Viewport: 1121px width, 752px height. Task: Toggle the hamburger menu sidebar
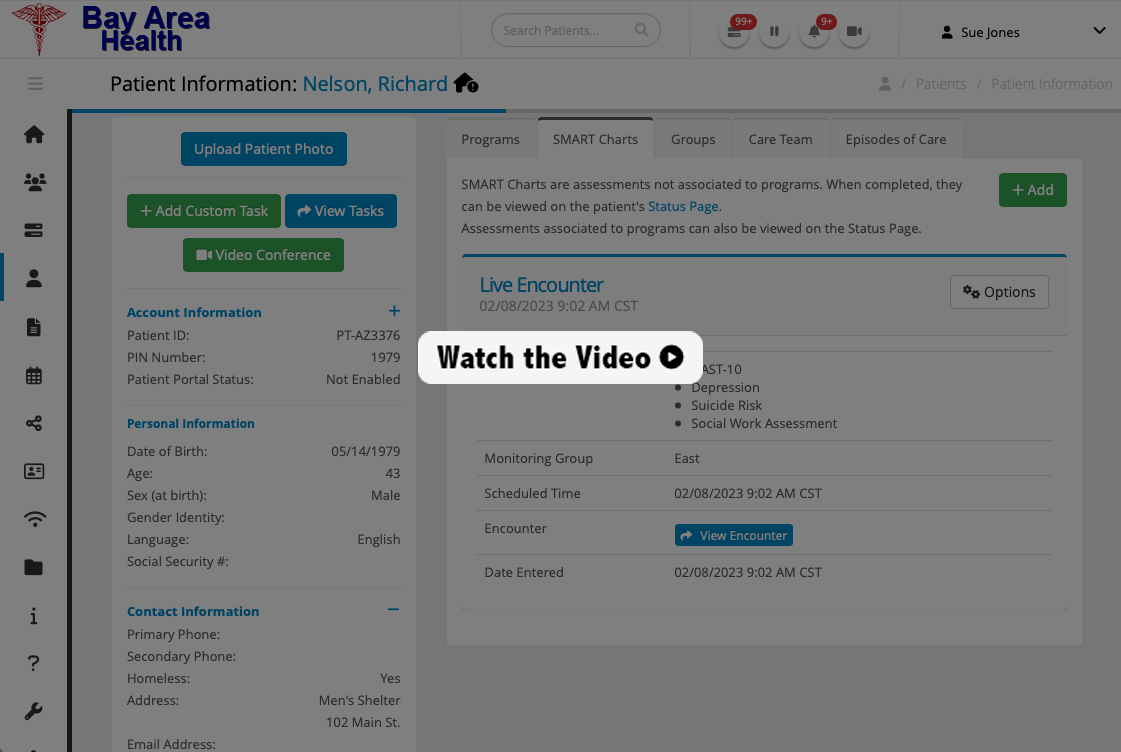point(35,84)
